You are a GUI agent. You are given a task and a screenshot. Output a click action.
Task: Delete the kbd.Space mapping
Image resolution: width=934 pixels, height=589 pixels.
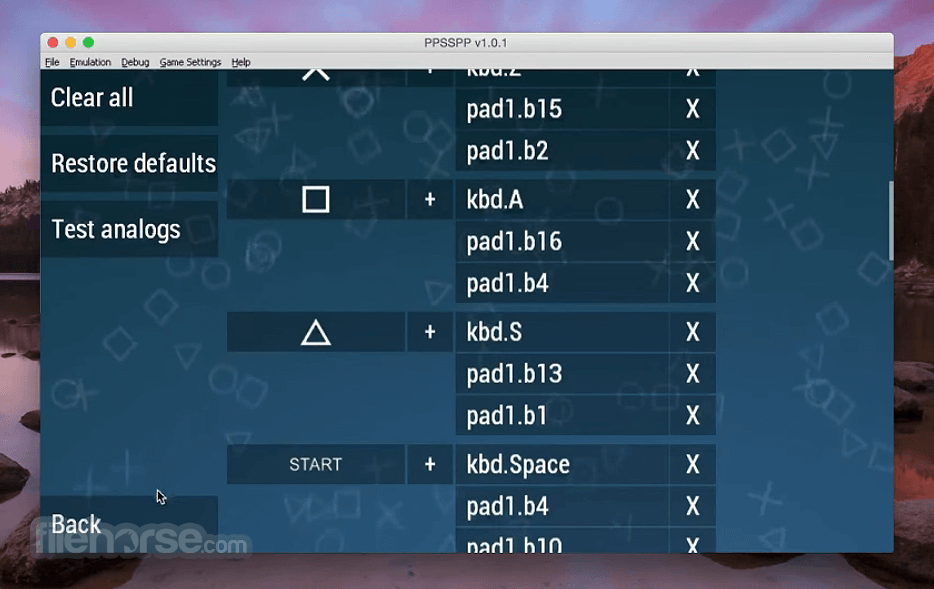tap(692, 465)
